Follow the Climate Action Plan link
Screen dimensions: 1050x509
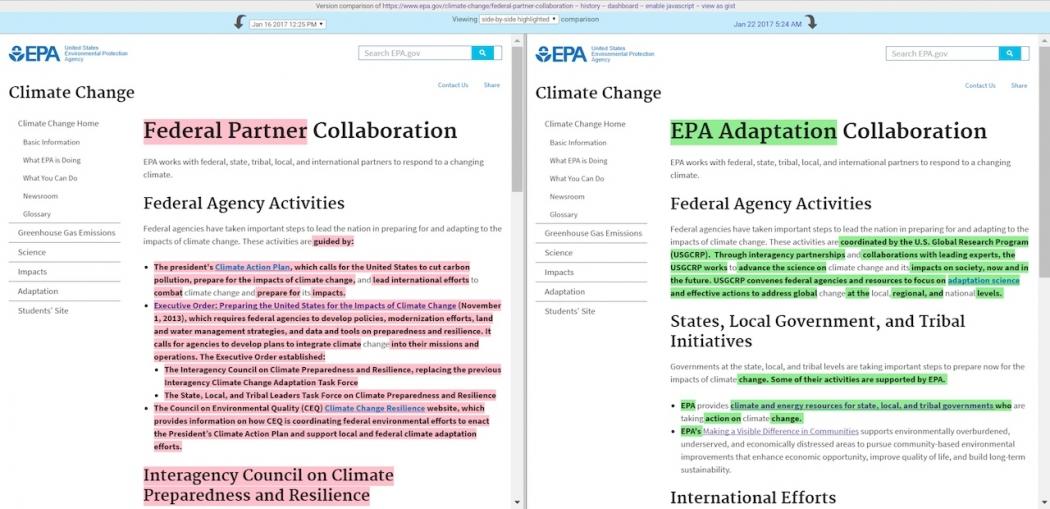pyautogui.click(x=252, y=267)
